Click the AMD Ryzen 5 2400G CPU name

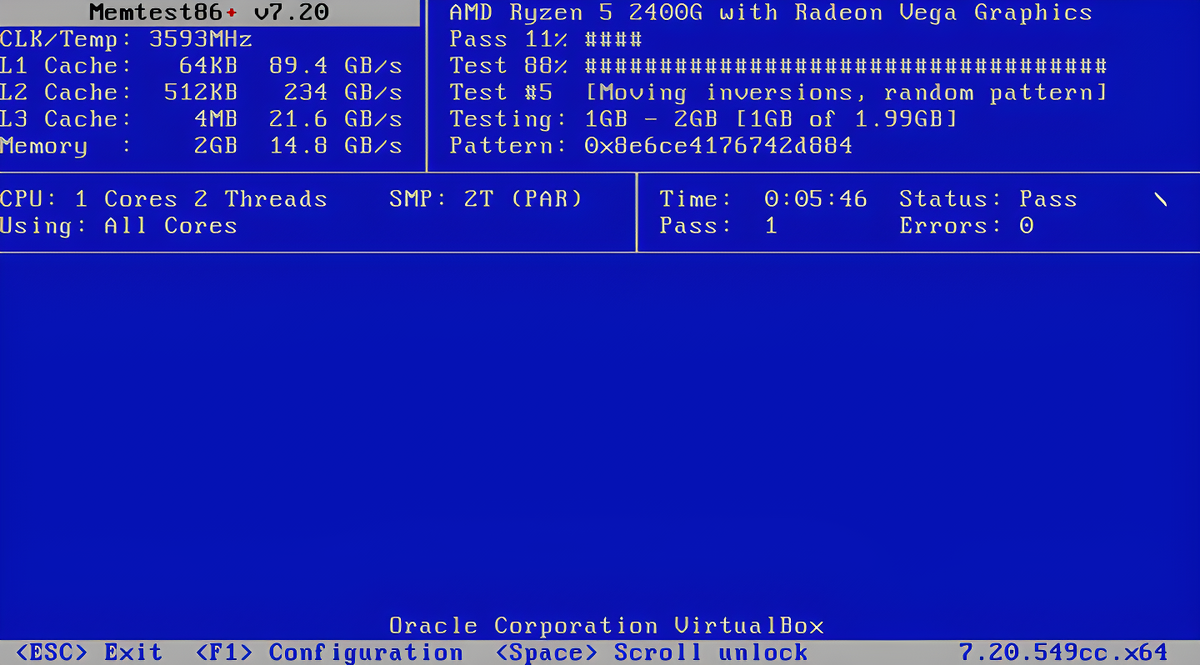click(771, 14)
